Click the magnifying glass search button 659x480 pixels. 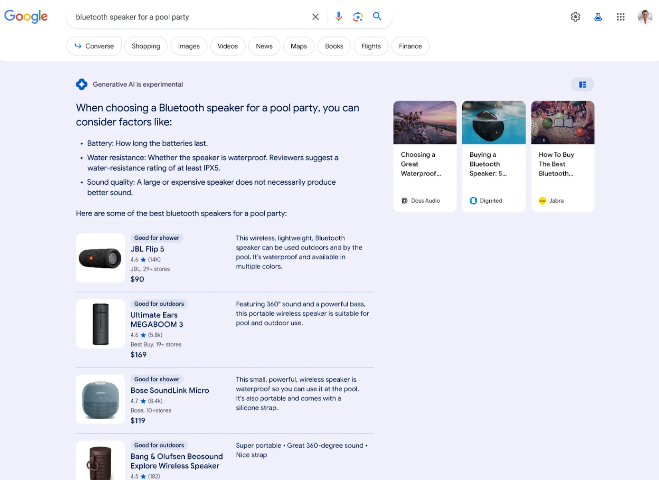click(377, 17)
